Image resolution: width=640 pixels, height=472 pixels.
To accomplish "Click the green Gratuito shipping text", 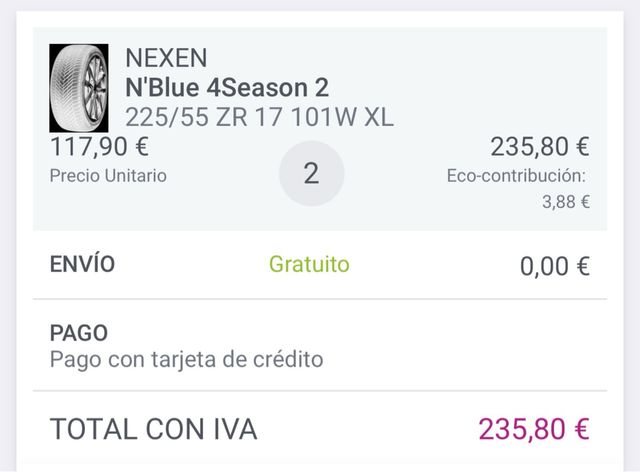I will (309, 265).
